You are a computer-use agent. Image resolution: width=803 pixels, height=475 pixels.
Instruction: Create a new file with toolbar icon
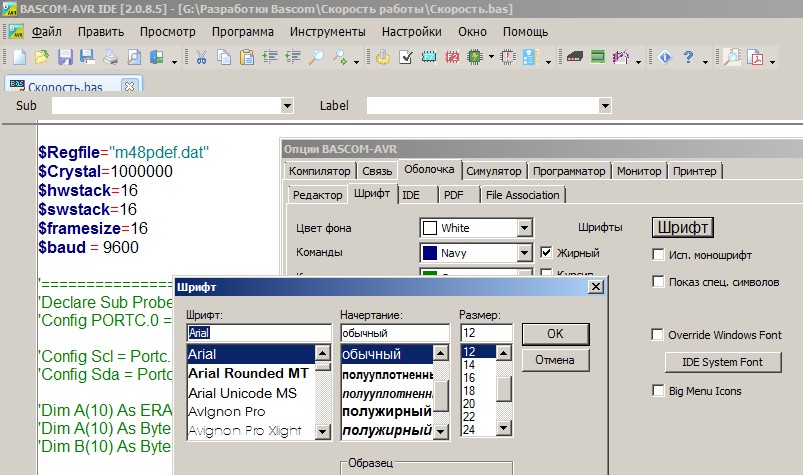pyautogui.click(x=19, y=57)
